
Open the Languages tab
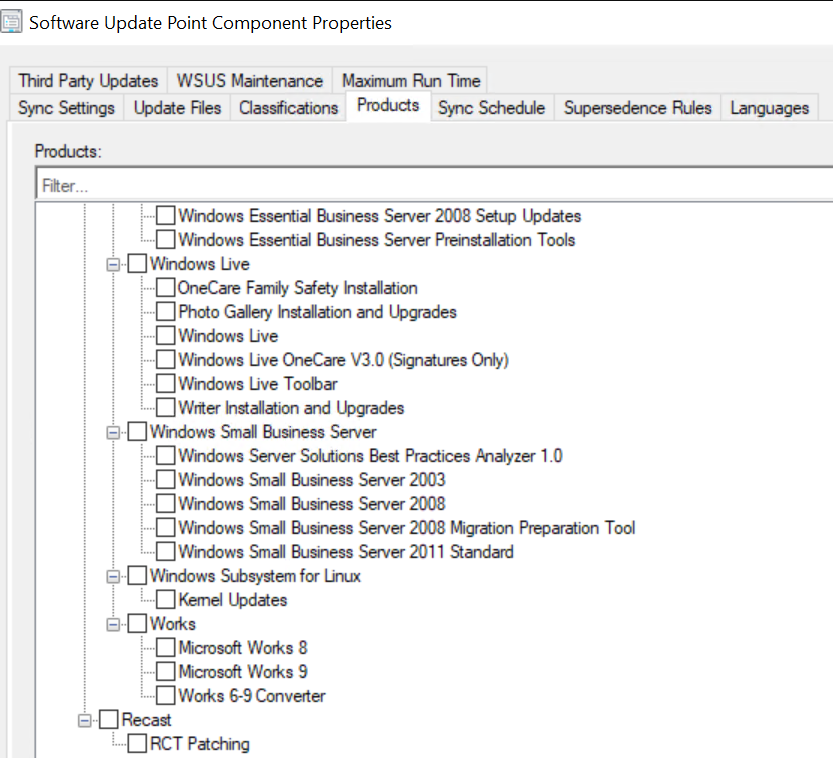pyautogui.click(x=769, y=107)
